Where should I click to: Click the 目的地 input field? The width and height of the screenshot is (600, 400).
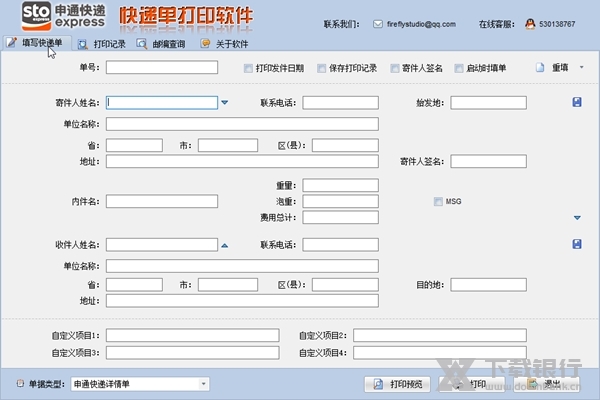pos(489,285)
